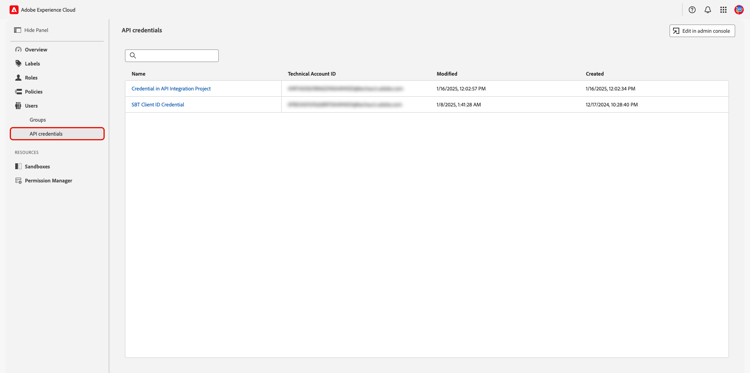Select Users in sidebar

[31, 106]
